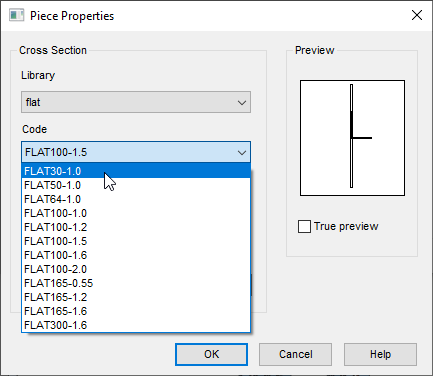433x376 pixels.
Task: Select FLAT165-0.55 from the dropdown
Action: (x=136, y=283)
